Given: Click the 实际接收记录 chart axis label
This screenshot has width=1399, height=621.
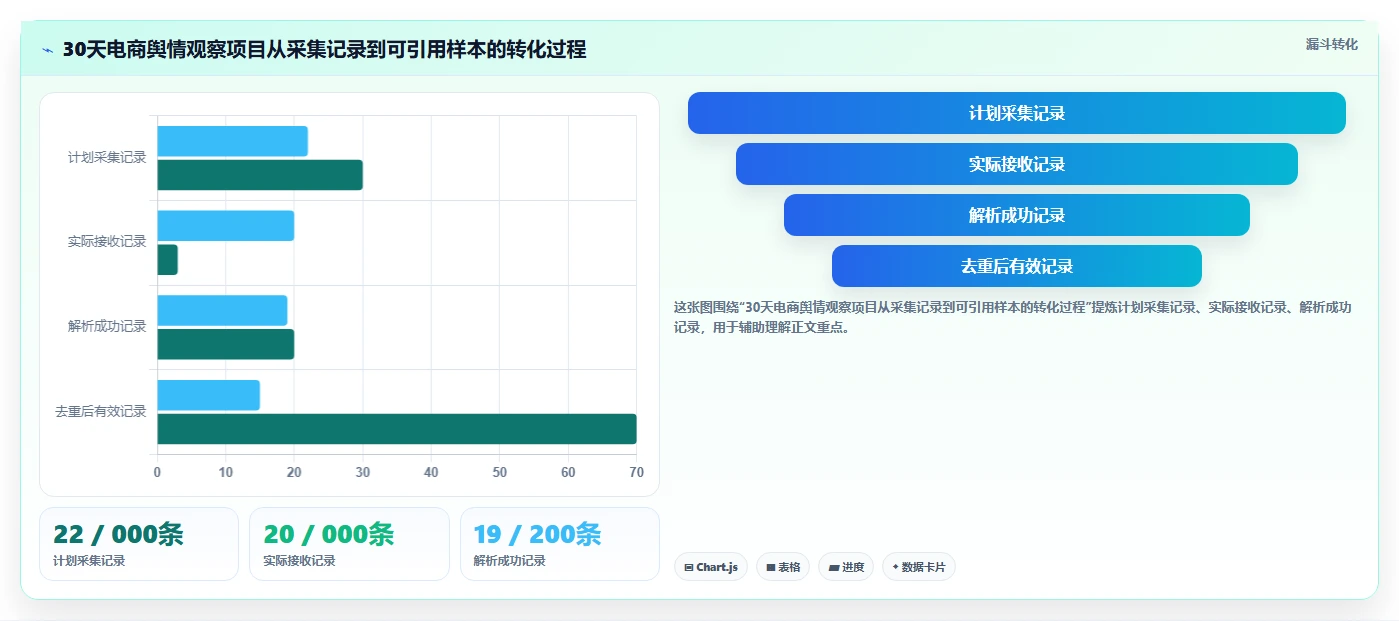Looking at the screenshot, I should [107, 242].
